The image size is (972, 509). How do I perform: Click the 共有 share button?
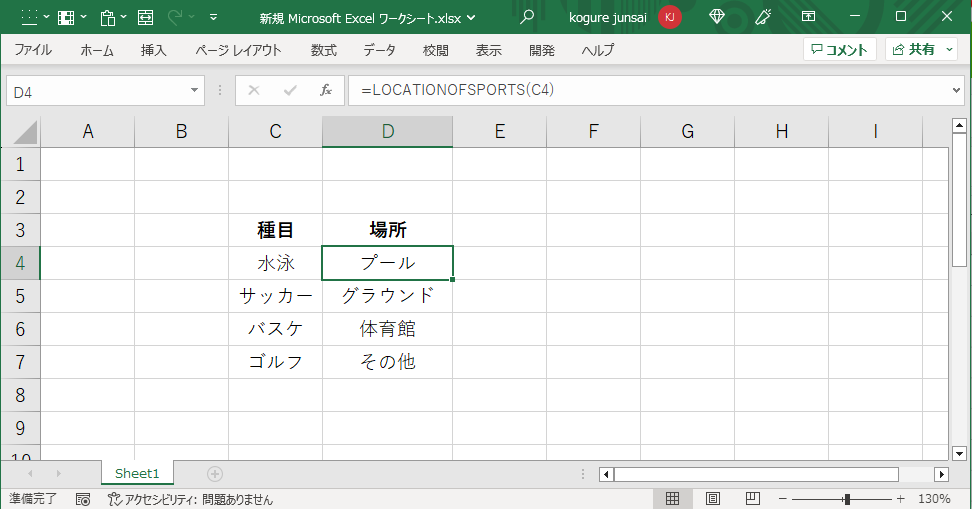pyautogui.click(x=914, y=50)
